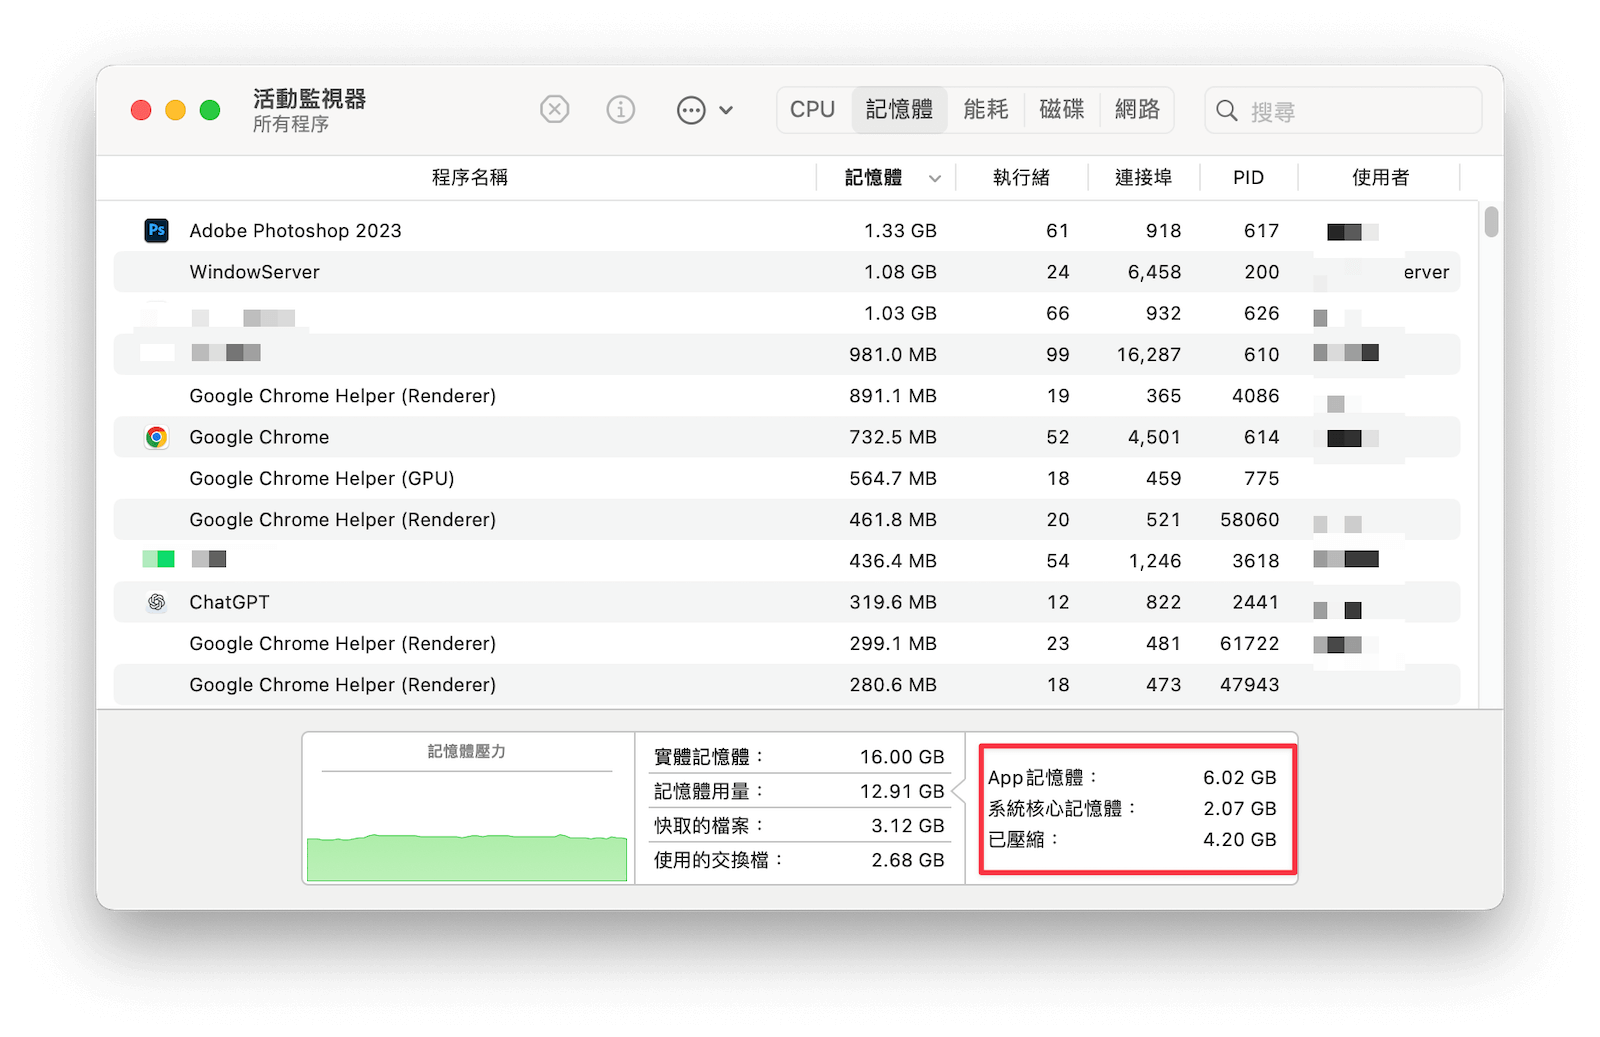Click the 16,287 ports value
This screenshot has width=1600, height=1037.
click(x=1149, y=355)
